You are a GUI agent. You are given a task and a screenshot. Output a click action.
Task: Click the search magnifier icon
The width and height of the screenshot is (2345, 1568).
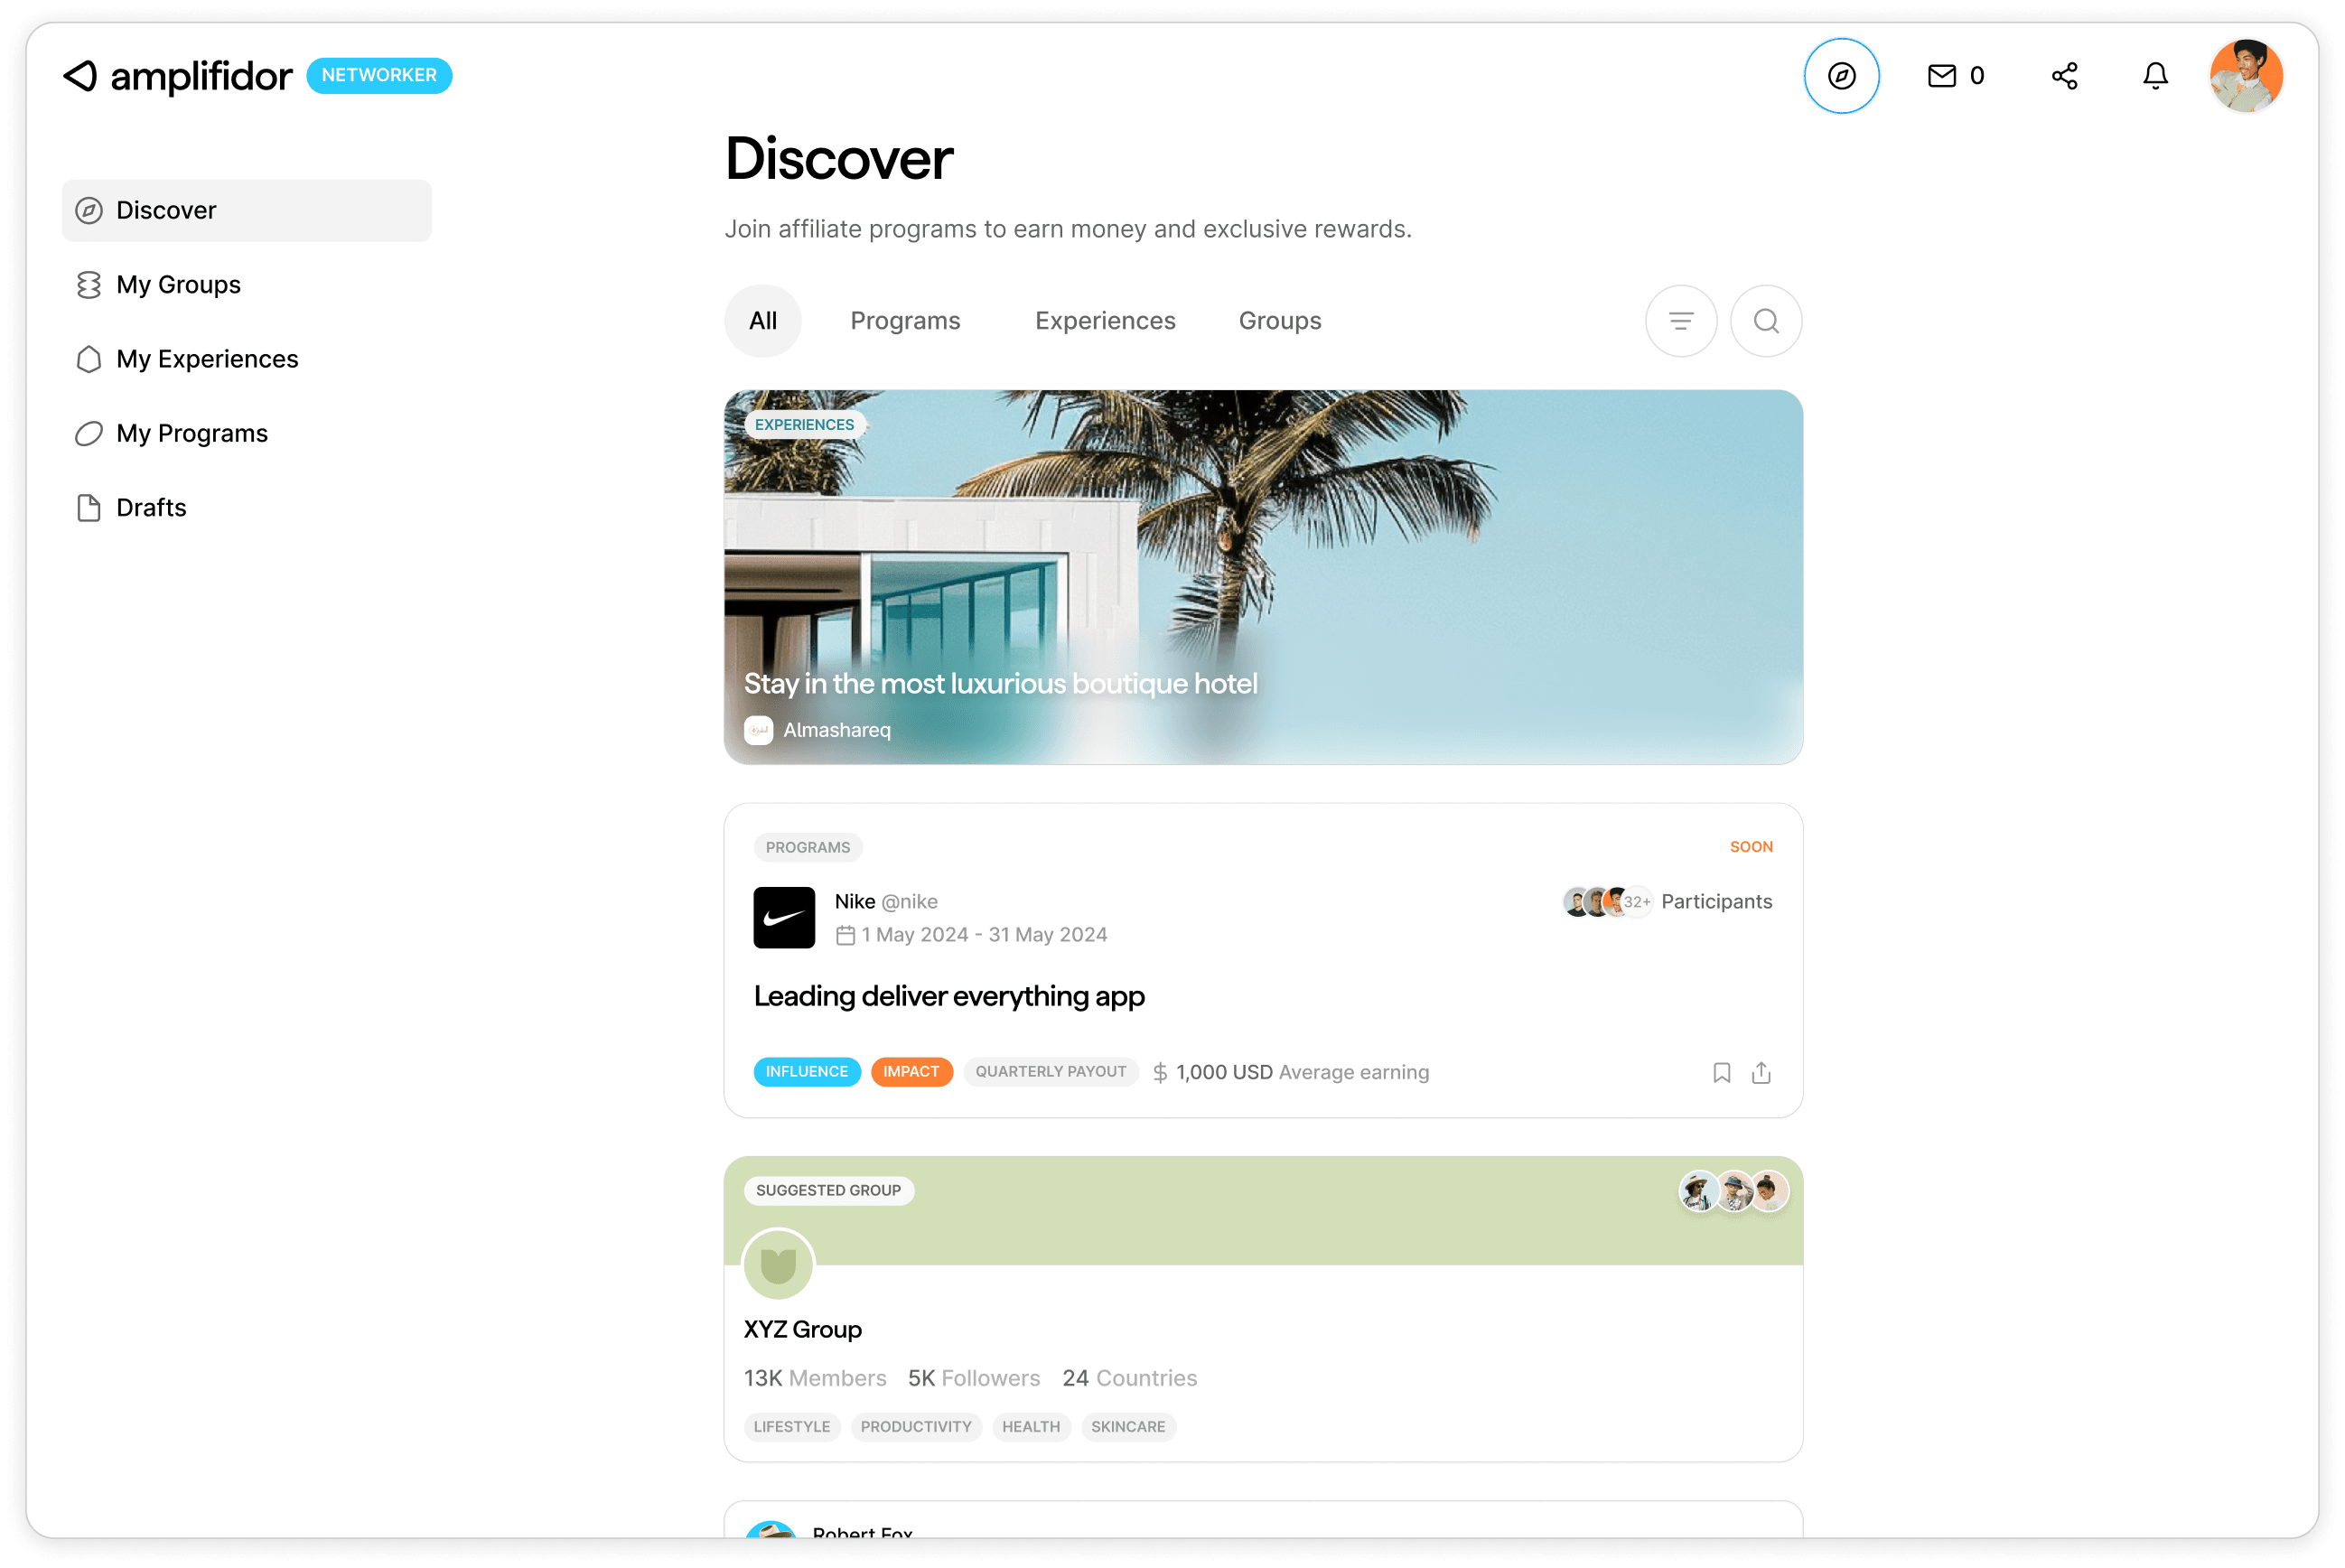pyautogui.click(x=1766, y=321)
